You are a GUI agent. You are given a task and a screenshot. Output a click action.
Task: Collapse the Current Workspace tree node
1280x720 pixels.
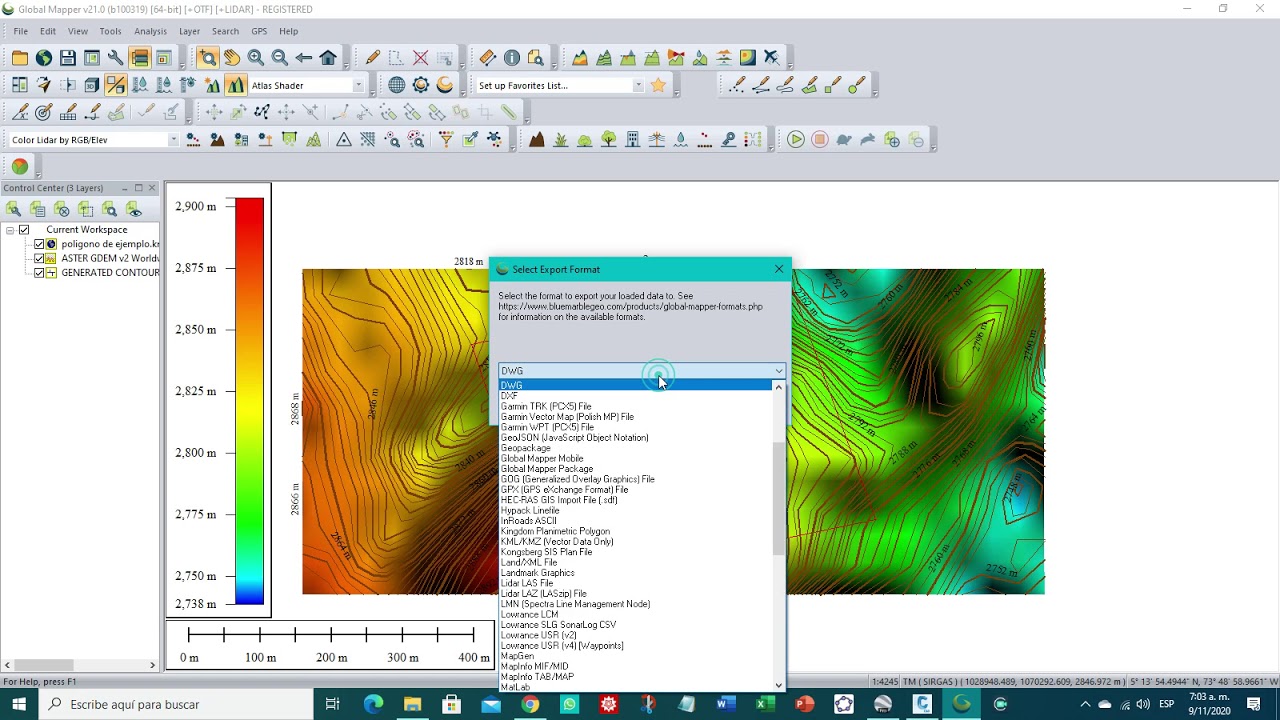10,230
